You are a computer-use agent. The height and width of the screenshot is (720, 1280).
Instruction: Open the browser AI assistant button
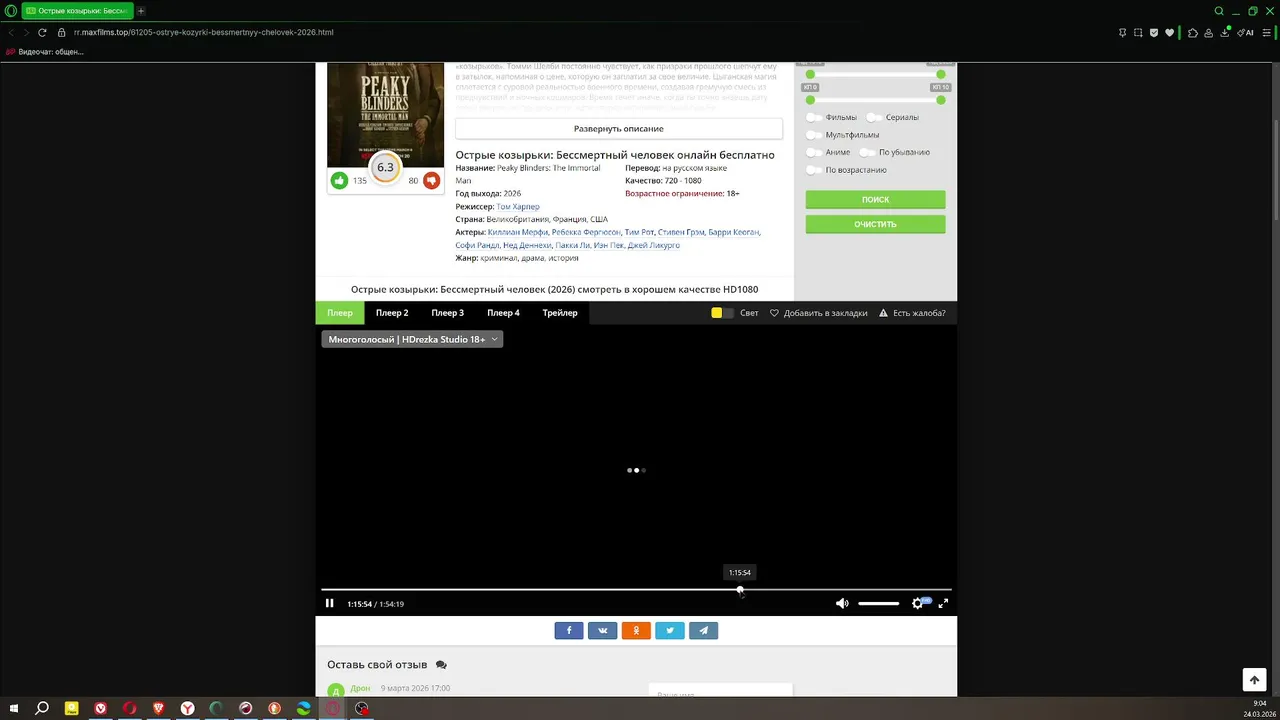pos(1246,32)
